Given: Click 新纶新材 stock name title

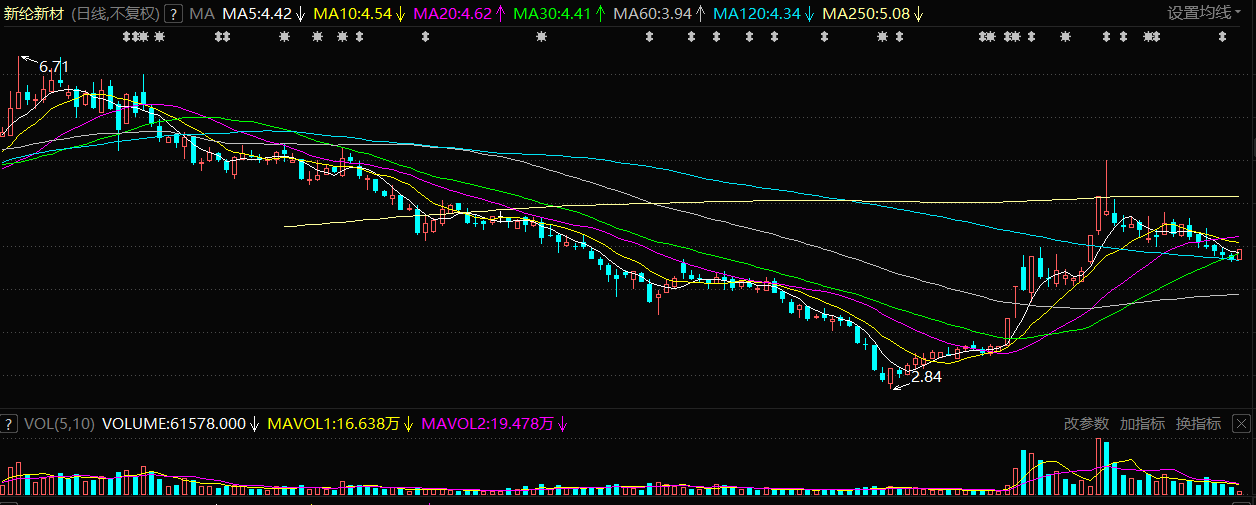Looking at the screenshot, I should [35, 13].
